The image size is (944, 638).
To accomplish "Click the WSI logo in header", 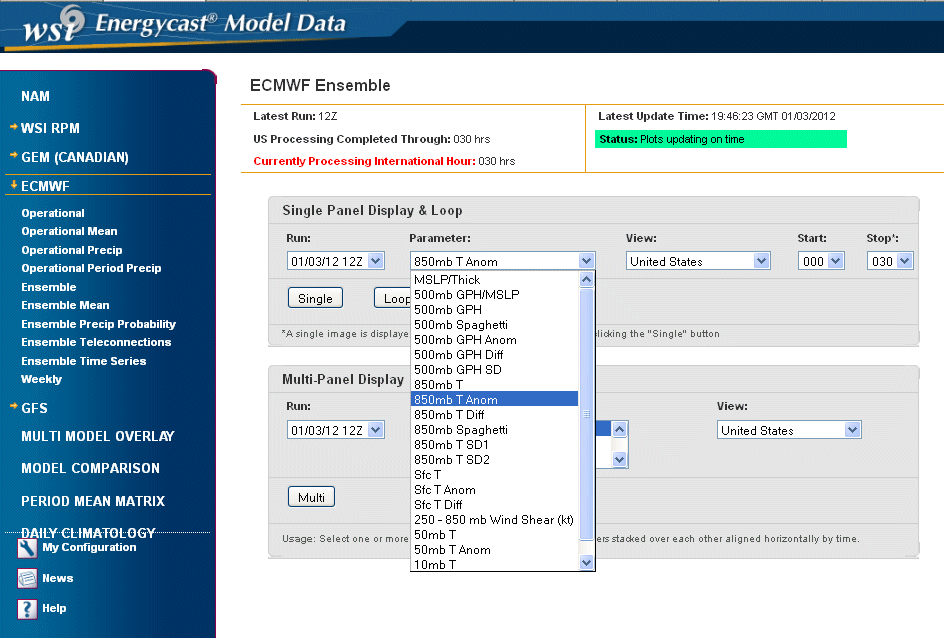I will 47,27.
